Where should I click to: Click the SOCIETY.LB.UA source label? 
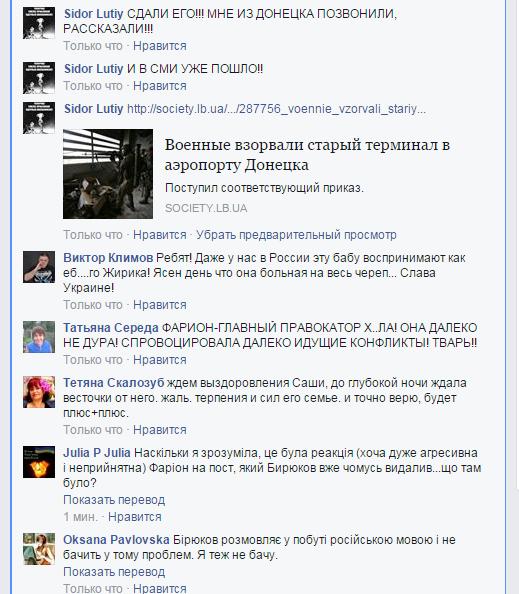206,208
